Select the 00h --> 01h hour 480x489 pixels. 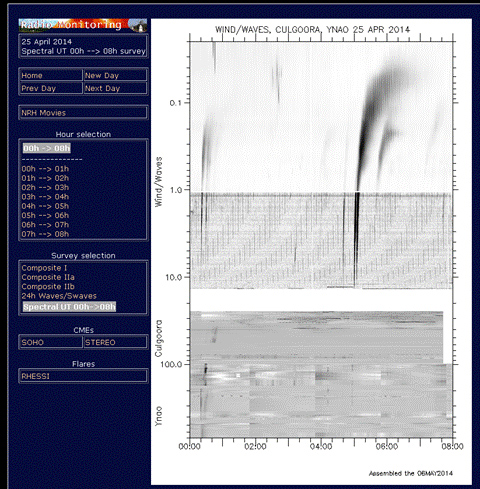[45, 169]
